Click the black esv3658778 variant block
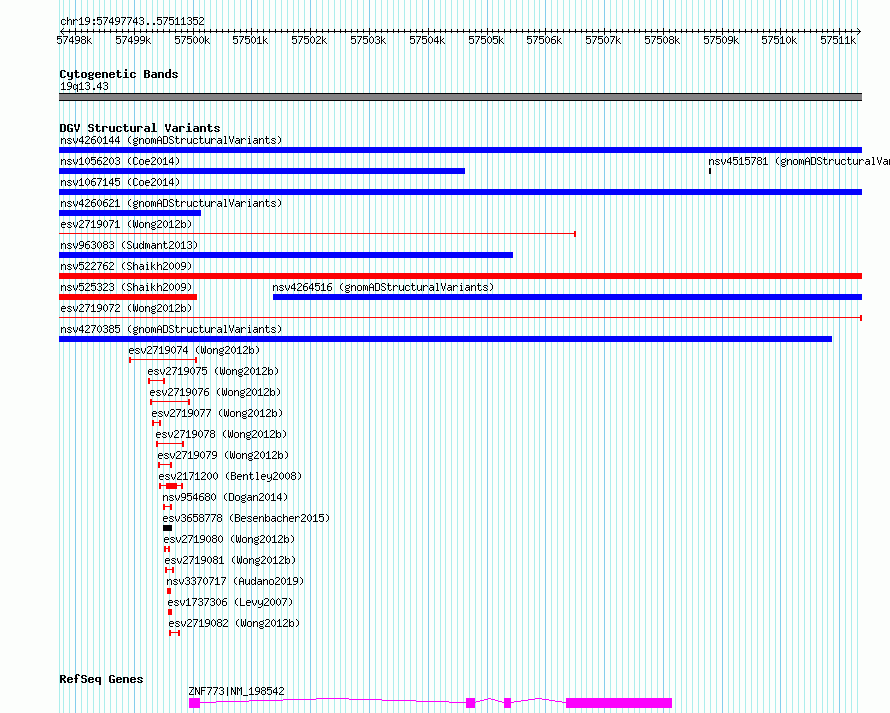Screen dimensions: 890x713 pyautogui.click(x=167, y=528)
